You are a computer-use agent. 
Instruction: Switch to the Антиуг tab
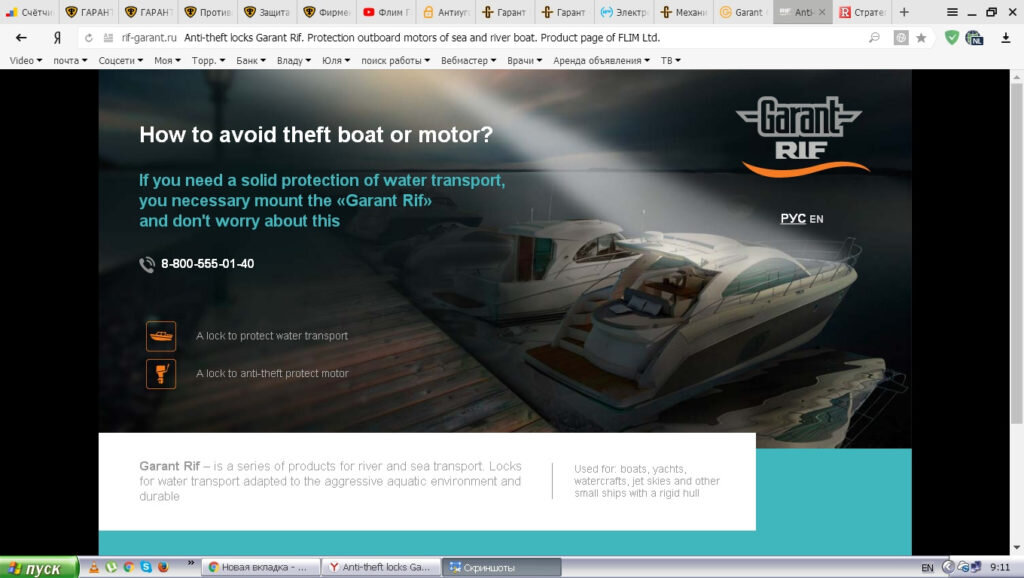[x=446, y=12]
